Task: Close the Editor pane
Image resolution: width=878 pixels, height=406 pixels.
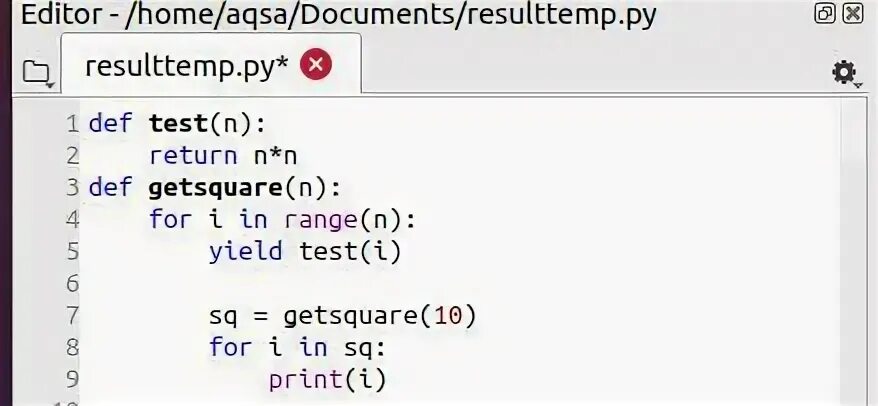Action: click(x=853, y=14)
